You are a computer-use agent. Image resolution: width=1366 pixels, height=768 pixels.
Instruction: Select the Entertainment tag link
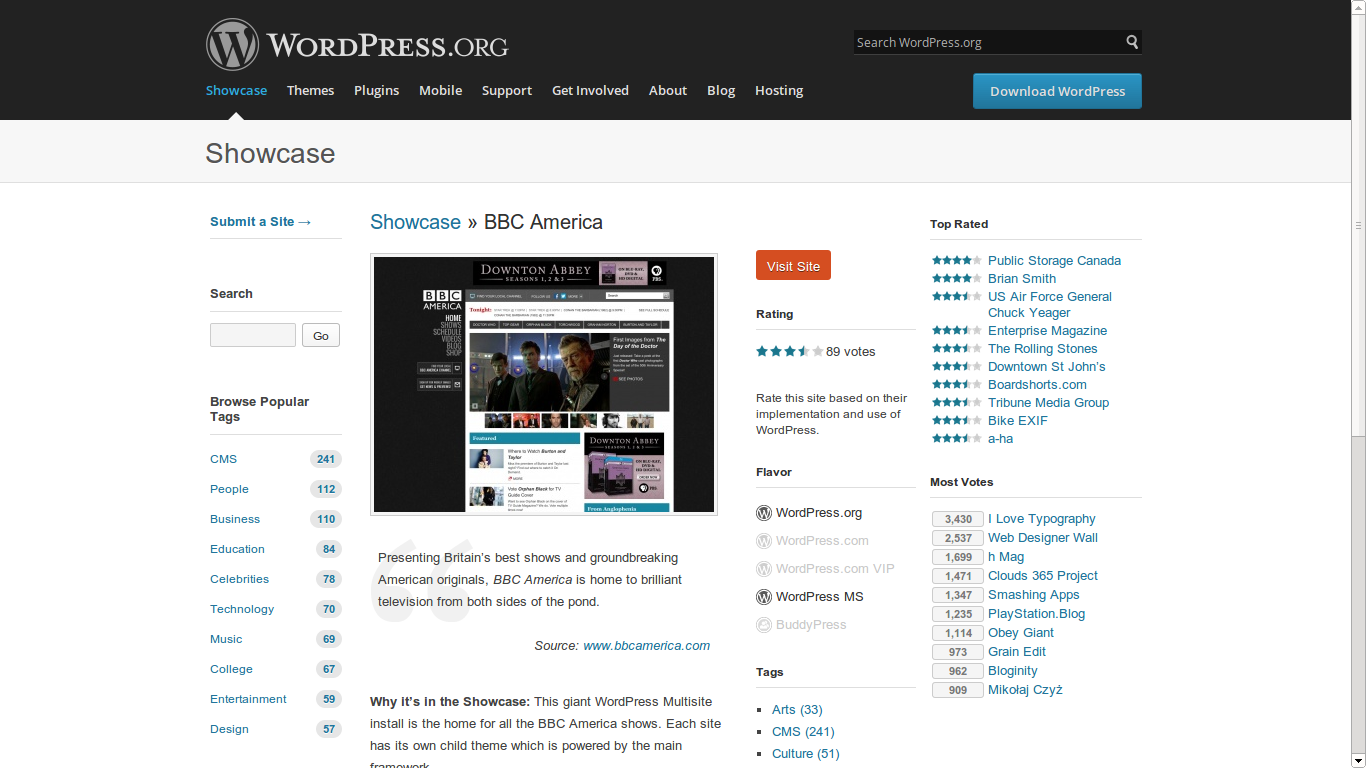(248, 699)
